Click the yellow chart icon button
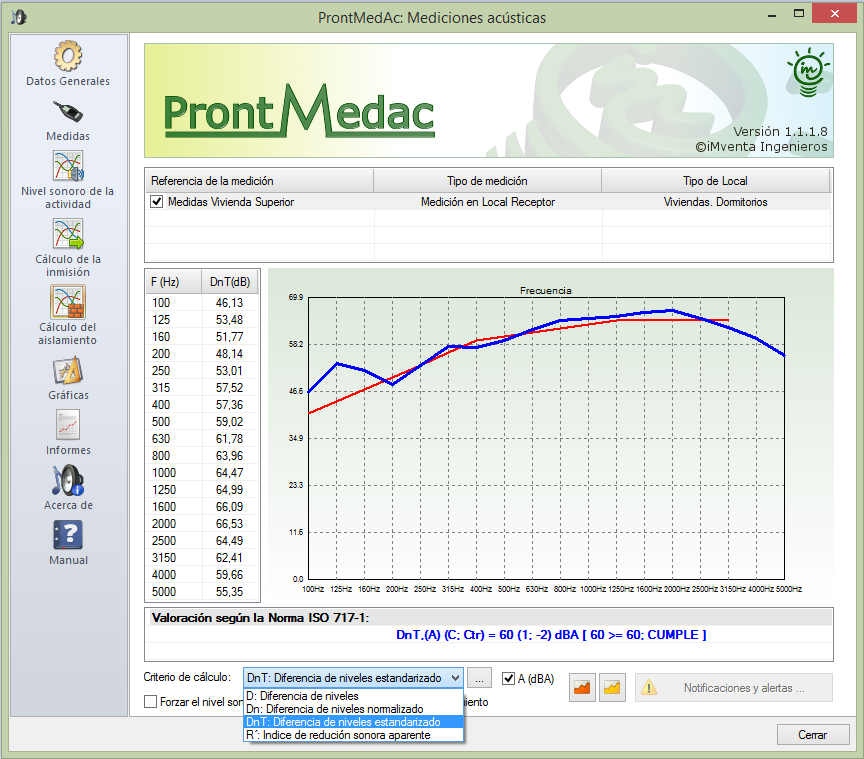This screenshot has width=864, height=759. pyautogui.click(x=612, y=687)
